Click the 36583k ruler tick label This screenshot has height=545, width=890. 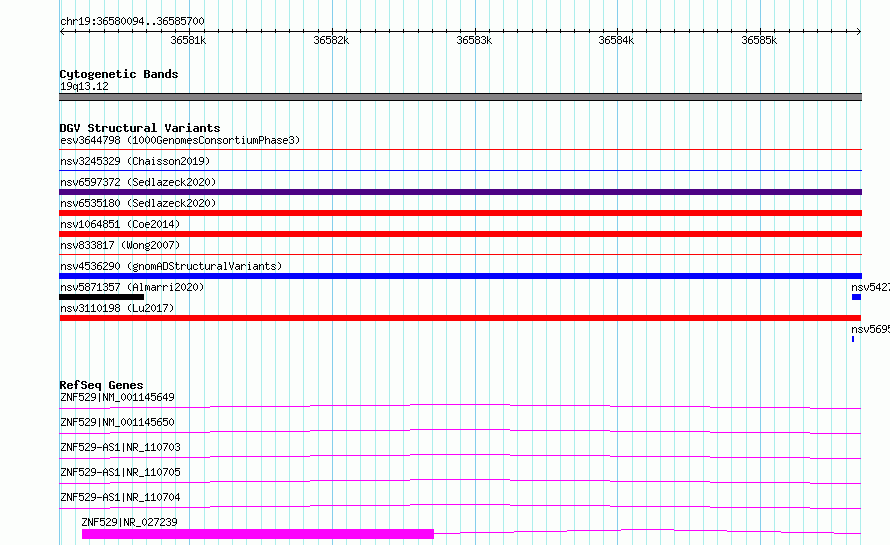pos(475,40)
